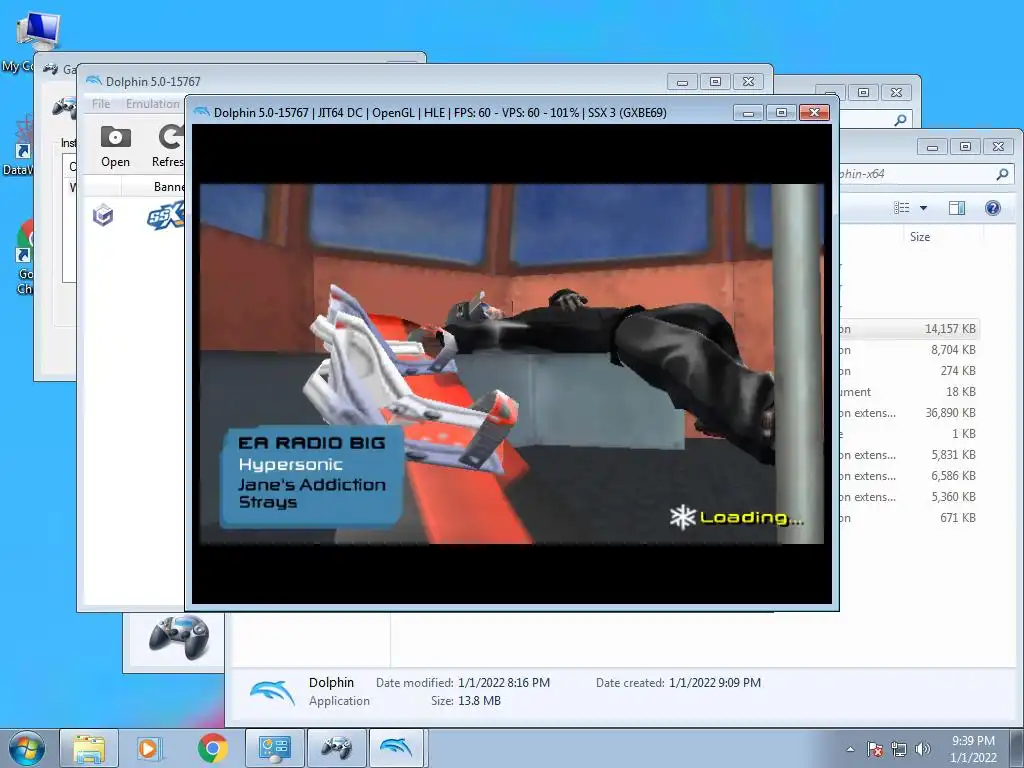Select the file sized 6,586 KB

click(909, 475)
